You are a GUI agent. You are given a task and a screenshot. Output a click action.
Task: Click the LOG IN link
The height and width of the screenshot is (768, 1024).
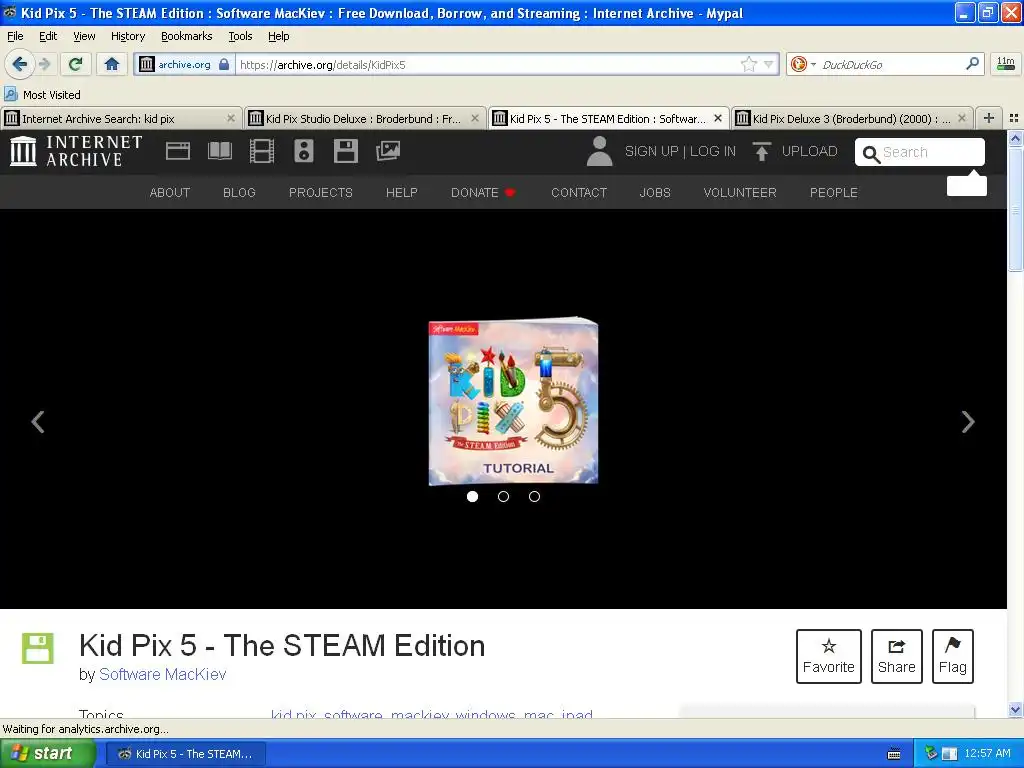712,152
